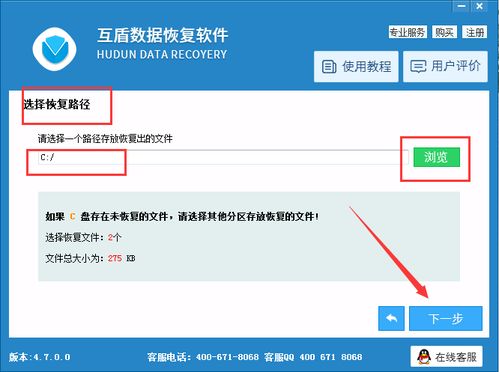Click the QQ penguin icon
Image resolution: width=499 pixels, height=372 pixels.
[424, 357]
